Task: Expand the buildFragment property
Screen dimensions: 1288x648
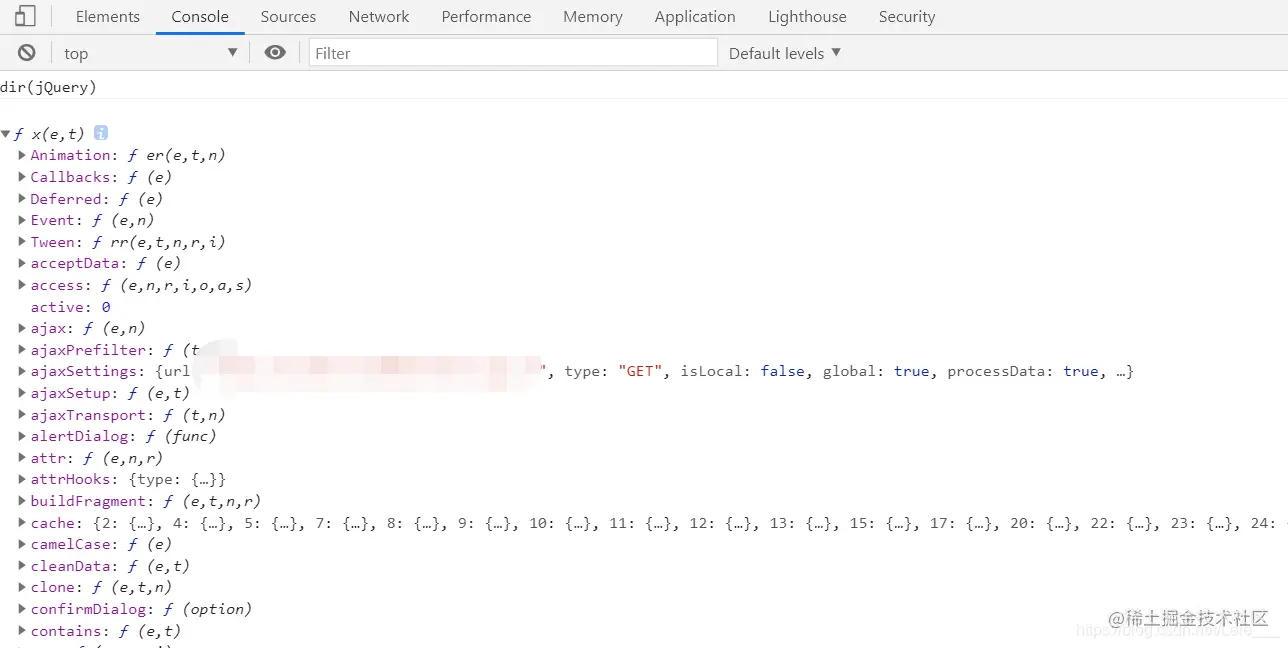Action: point(22,501)
